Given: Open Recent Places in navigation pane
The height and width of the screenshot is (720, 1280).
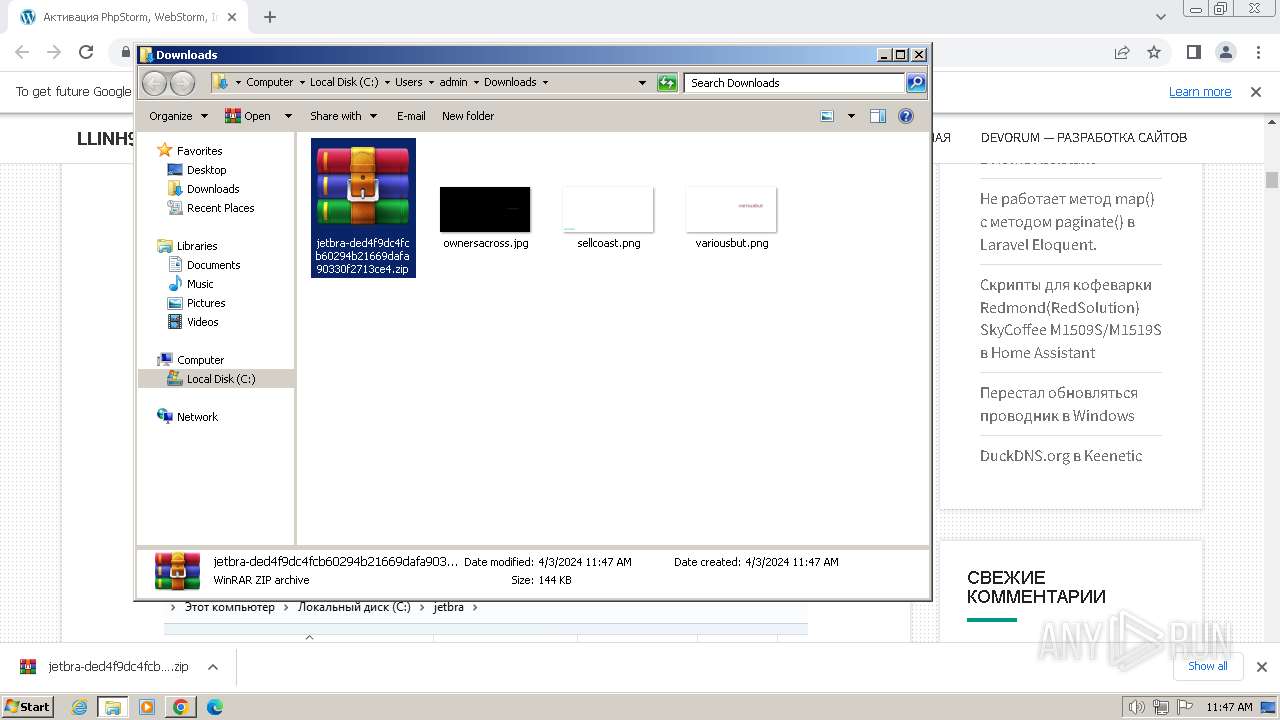Looking at the screenshot, I should point(220,208).
